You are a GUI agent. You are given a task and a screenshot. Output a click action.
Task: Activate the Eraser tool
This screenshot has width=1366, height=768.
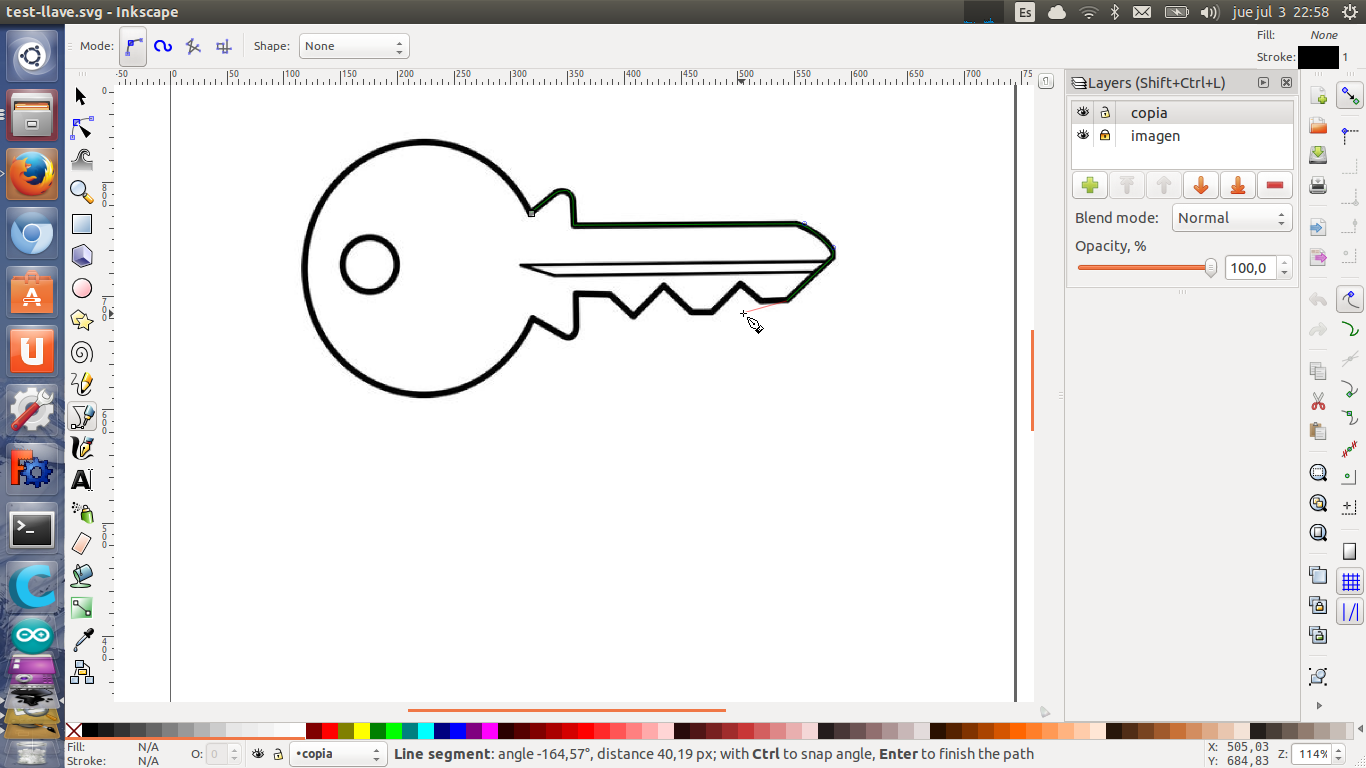click(x=81, y=543)
